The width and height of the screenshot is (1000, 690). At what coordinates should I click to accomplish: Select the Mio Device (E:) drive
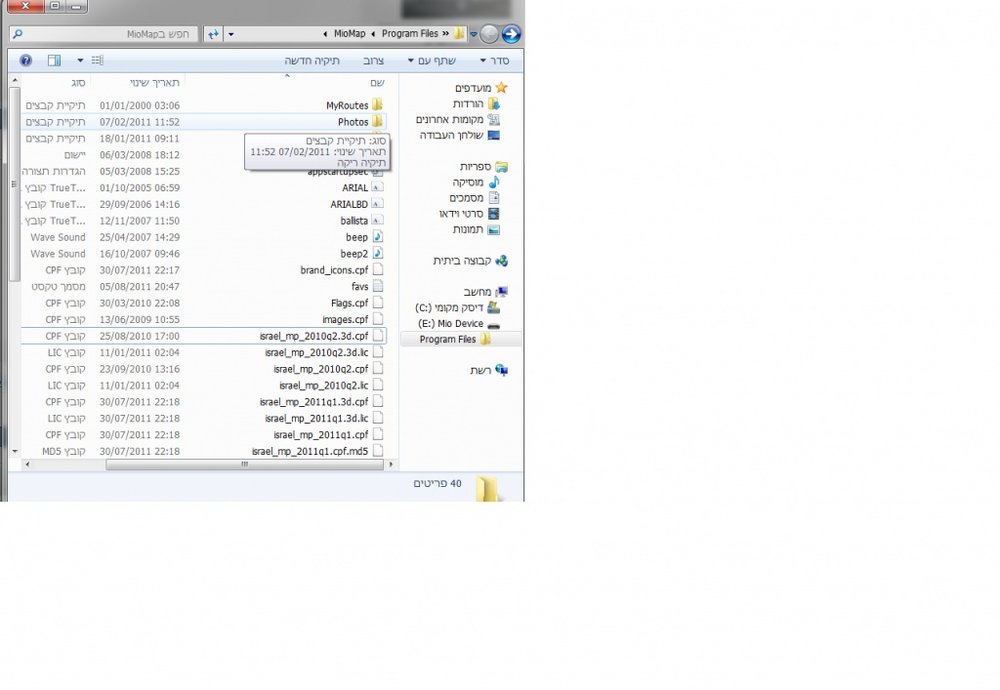[x=459, y=324]
